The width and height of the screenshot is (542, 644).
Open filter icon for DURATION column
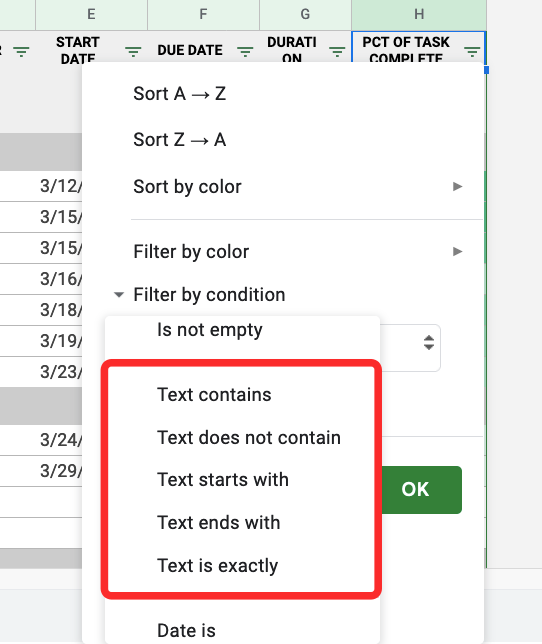[x=337, y=52]
